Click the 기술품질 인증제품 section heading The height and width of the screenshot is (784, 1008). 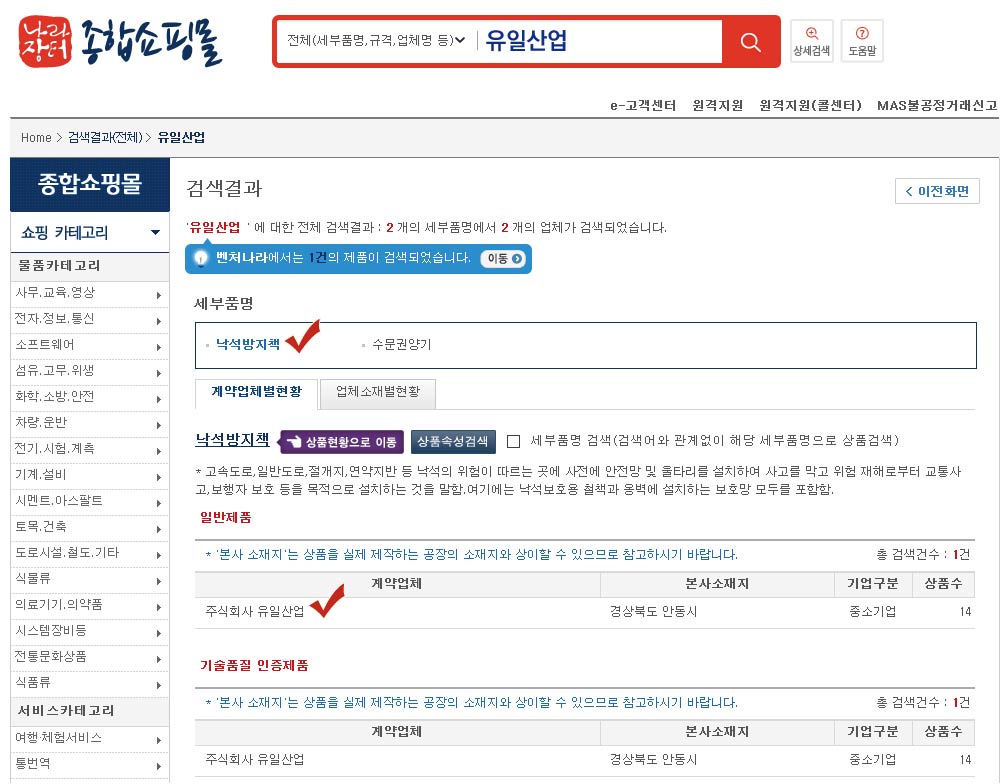(254, 665)
